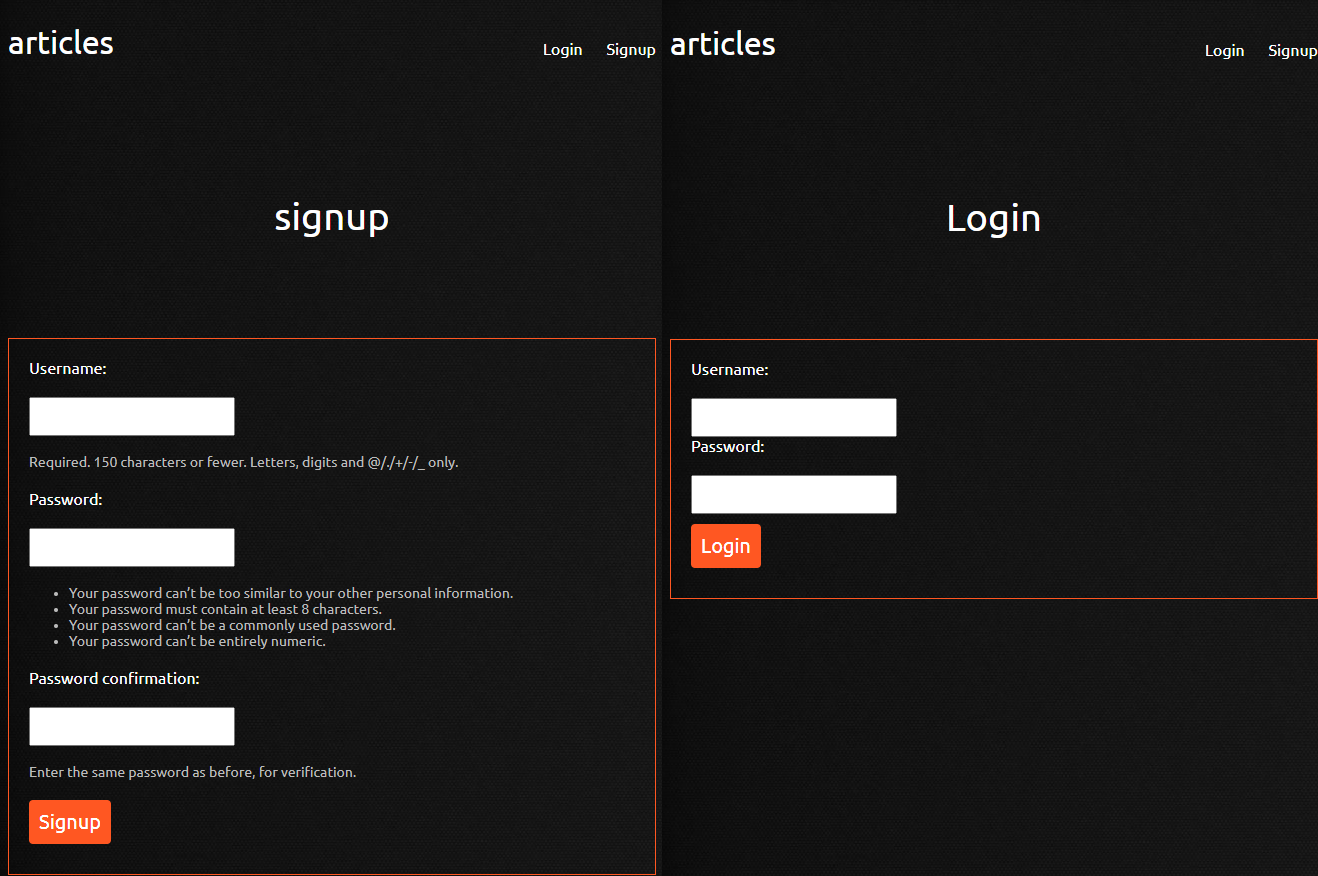Select the 'Required. 150 characters or fewer' hint
The width and height of the screenshot is (1318, 876).
point(244,463)
